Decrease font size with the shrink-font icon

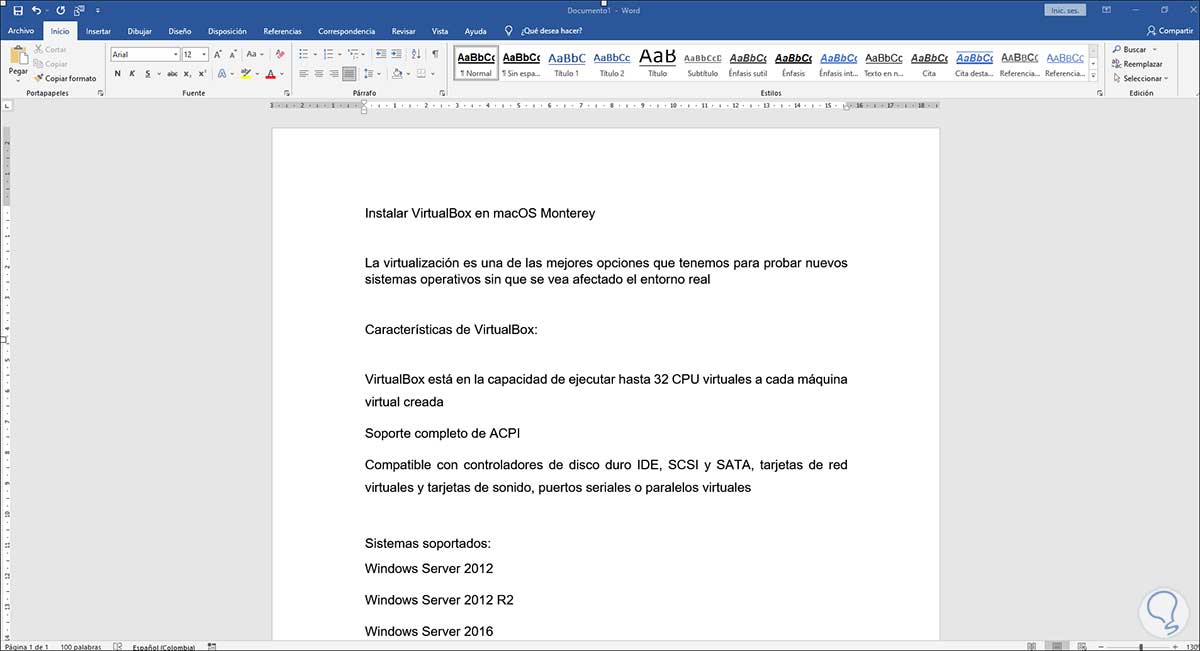233,54
